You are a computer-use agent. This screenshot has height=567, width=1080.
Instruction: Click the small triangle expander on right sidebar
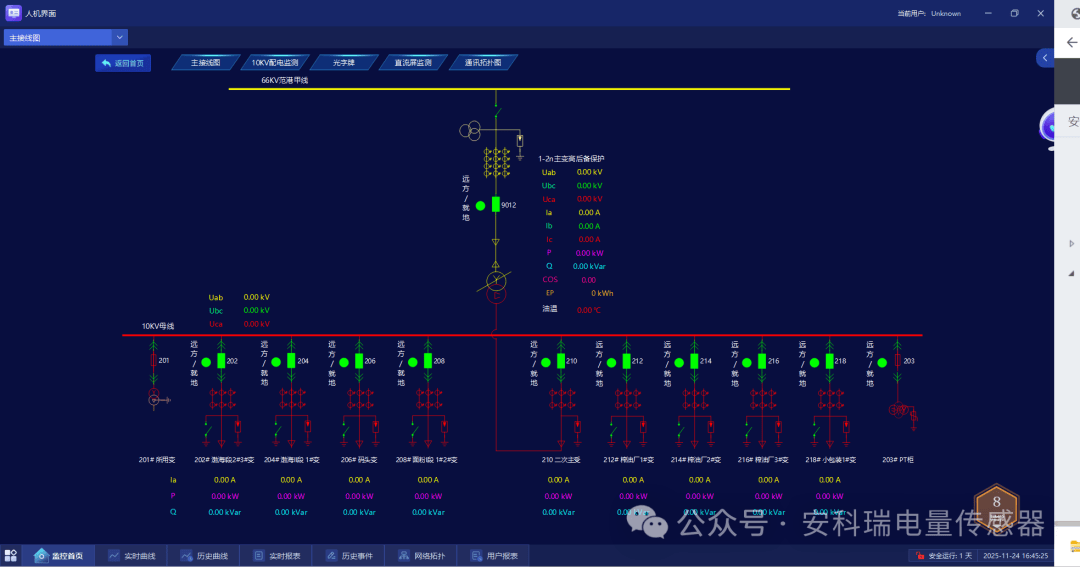[1072, 243]
